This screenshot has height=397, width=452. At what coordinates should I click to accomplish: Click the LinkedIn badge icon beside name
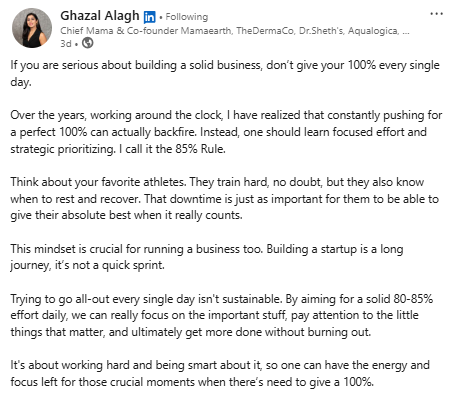click(x=149, y=17)
